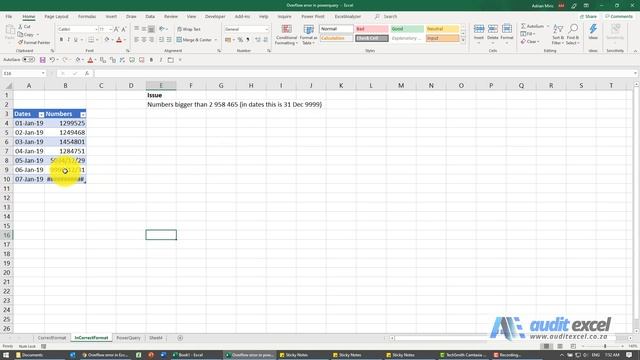Click the Insert Function fx button
This screenshot has width=640, height=360.
pyautogui.click(x=87, y=73)
